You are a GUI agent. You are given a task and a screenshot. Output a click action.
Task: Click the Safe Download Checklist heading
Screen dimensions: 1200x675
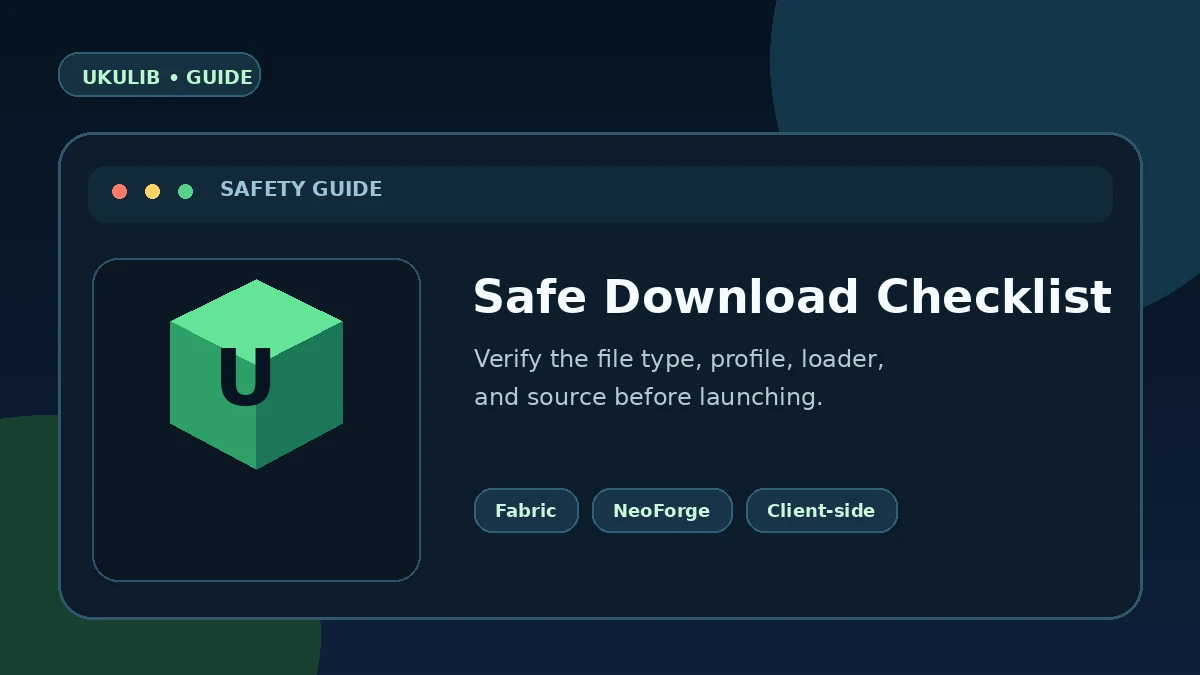pyautogui.click(x=792, y=298)
